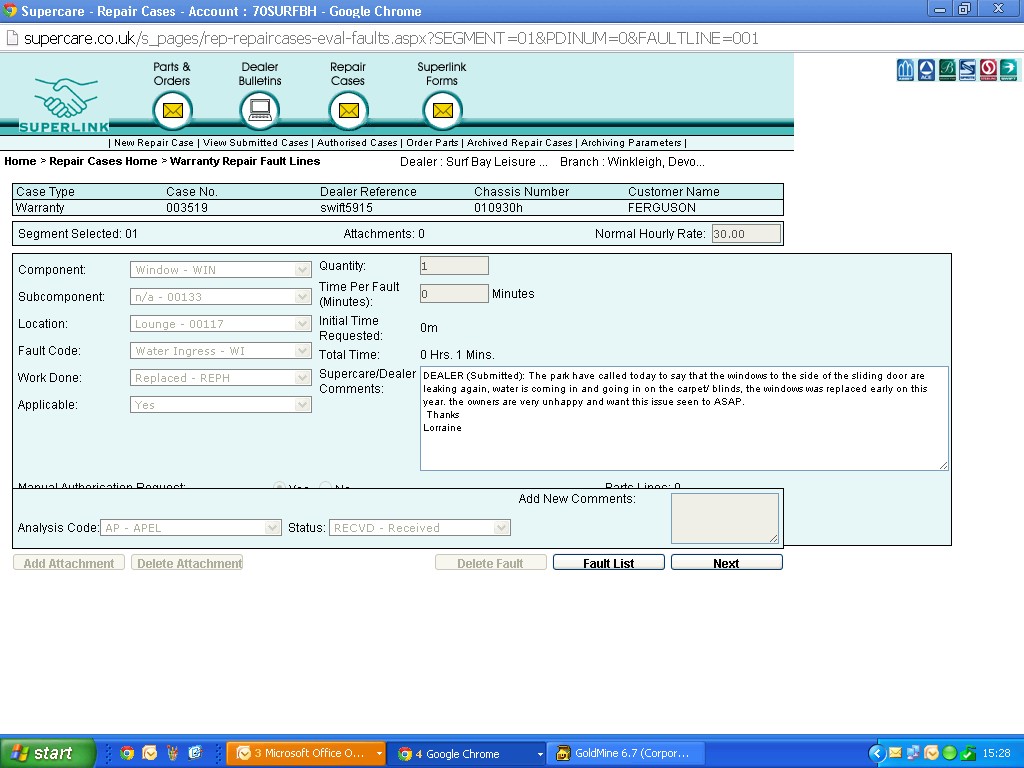Select the Ace brand logo icon
Image resolution: width=1024 pixels, height=768 pixels.
[x=926, y=70]
